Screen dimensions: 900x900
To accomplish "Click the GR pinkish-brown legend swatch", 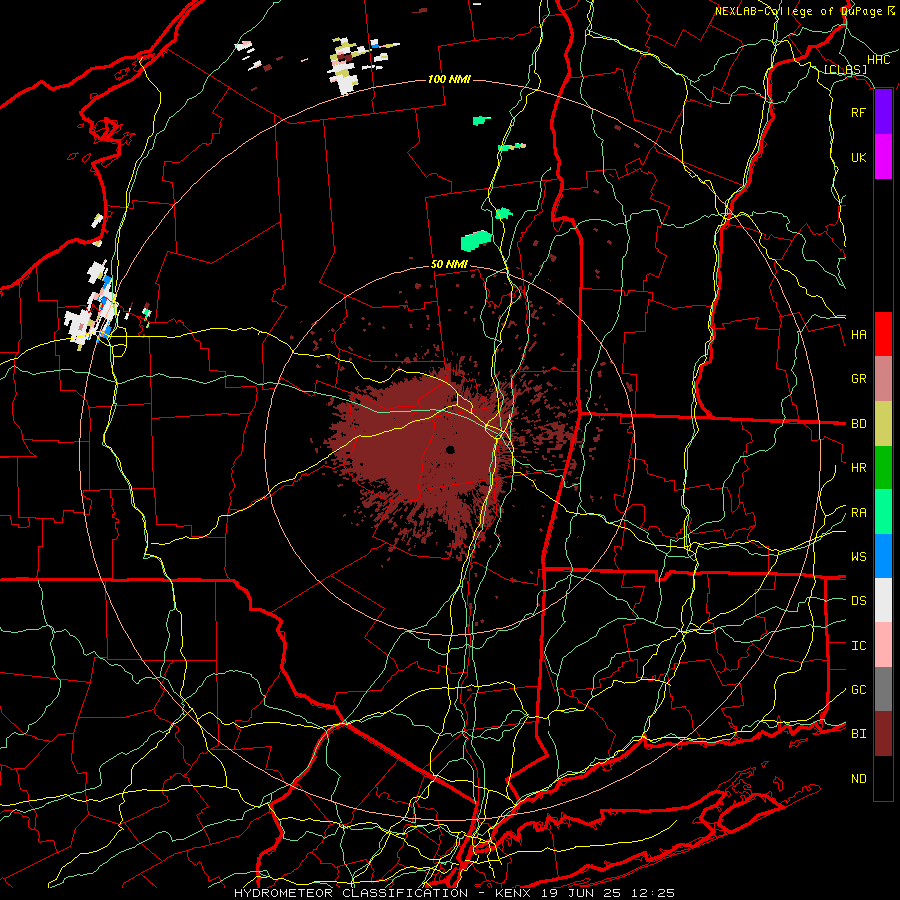I will click(x=883, y=379).
